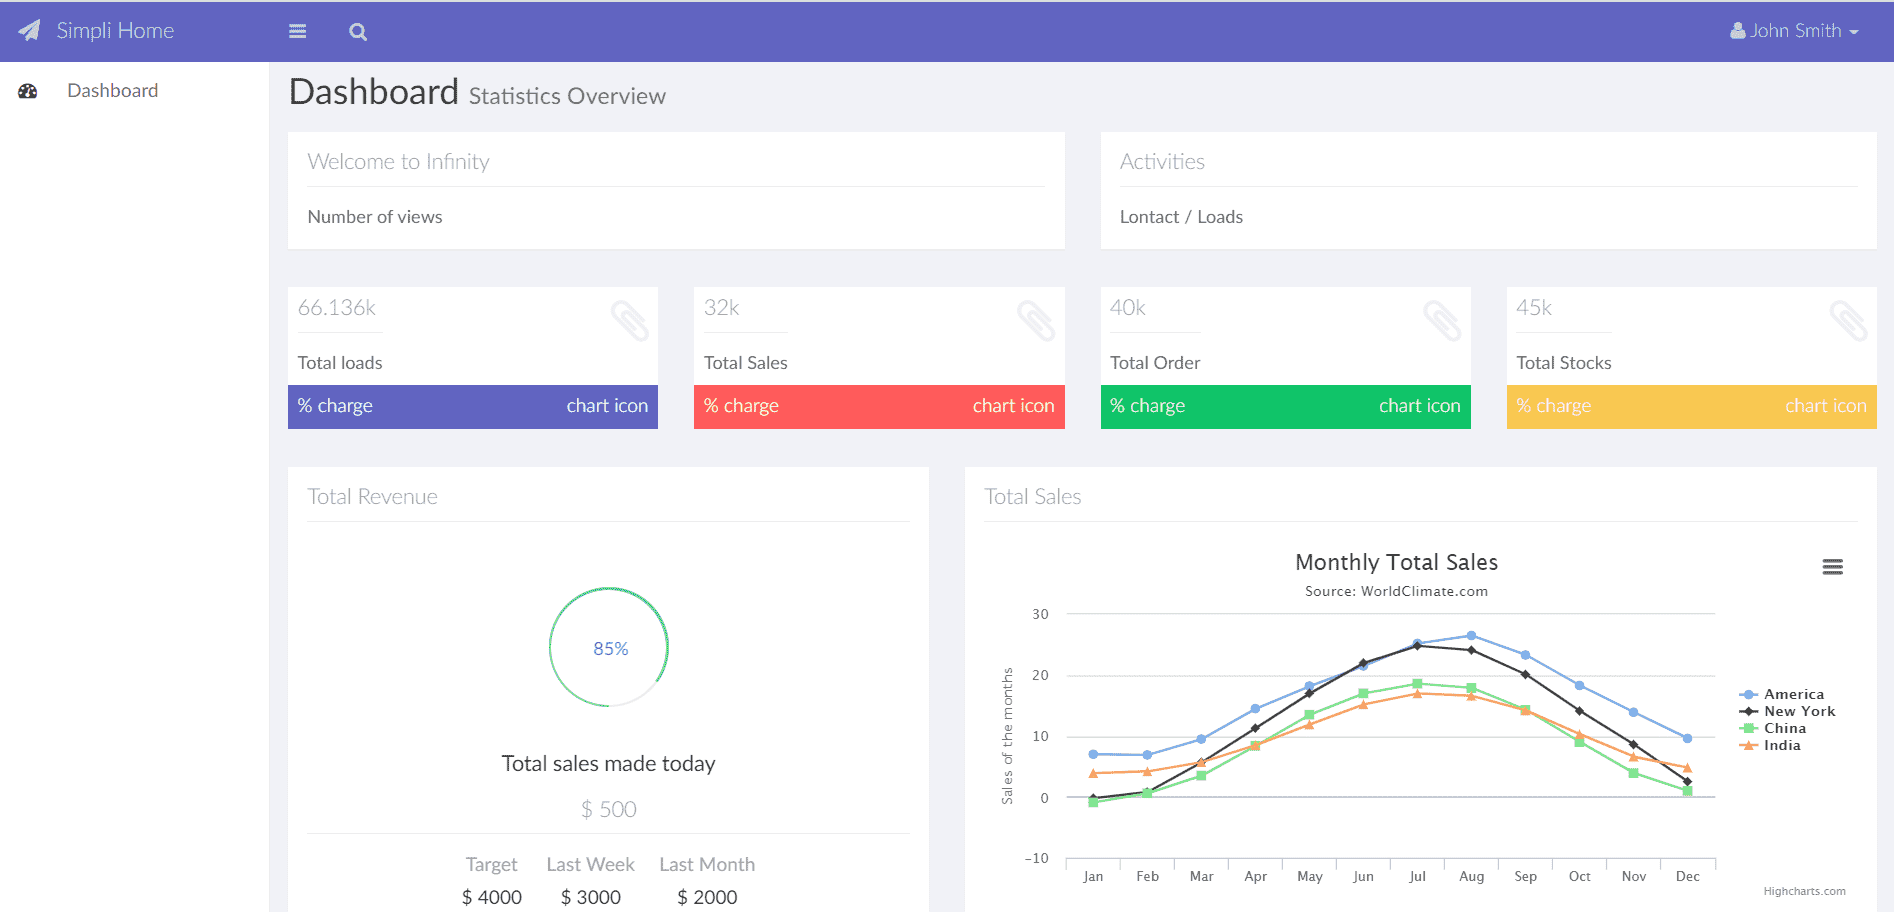
Task: Open the Highcharts chart context menu
Action: click(1832, 567)
